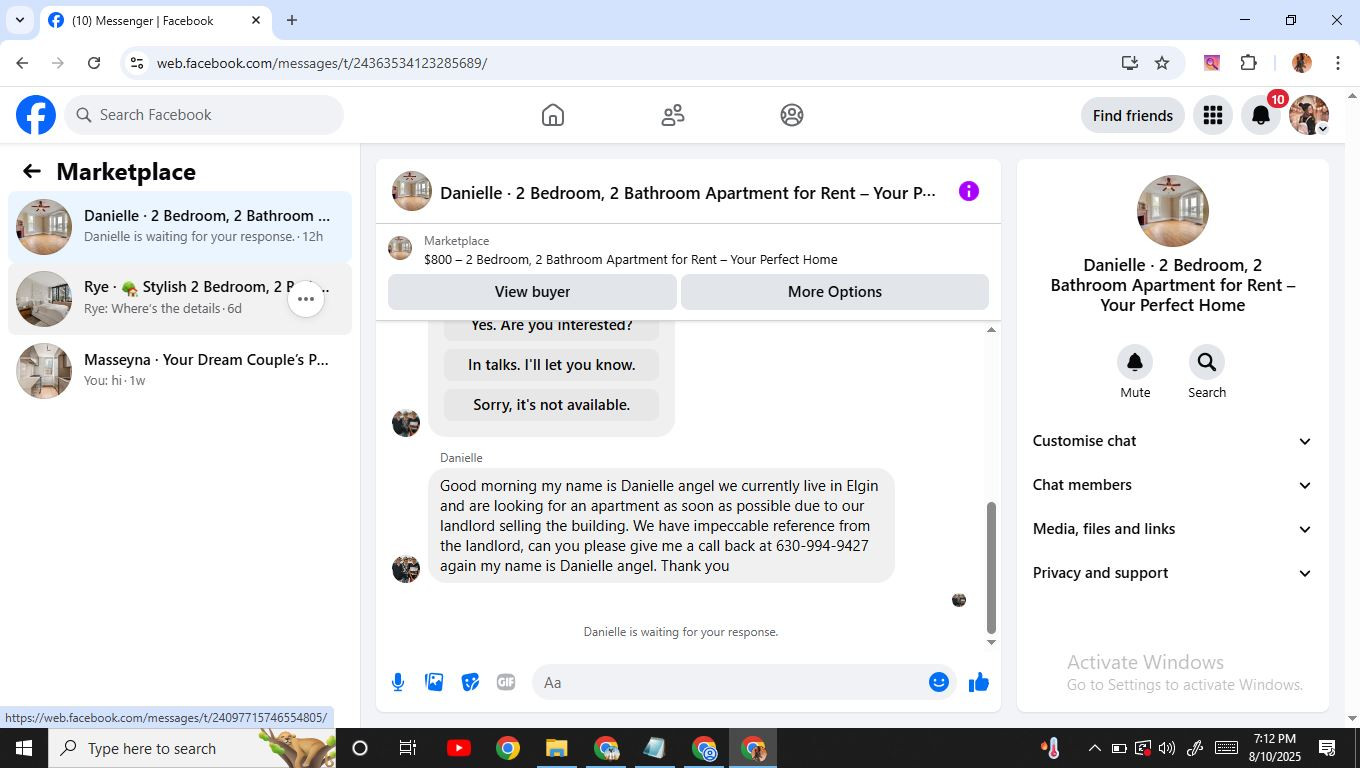This screenshot has height=768, width=1360.
Task: Open the conversation information icon
Action: click(969, 191)
